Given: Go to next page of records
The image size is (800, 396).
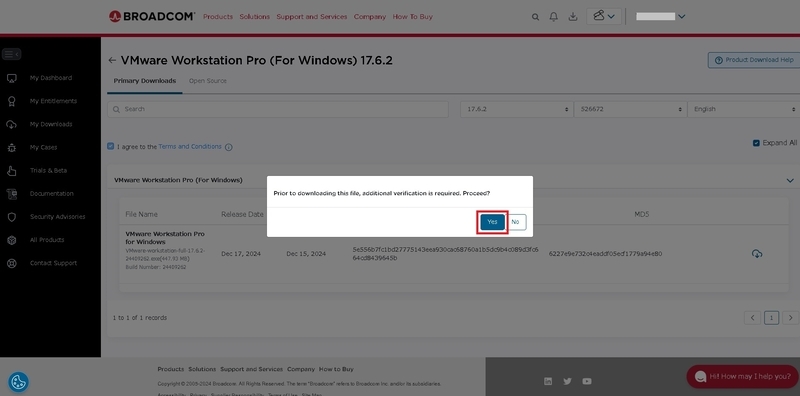Looking at the screenshot, I should point(790,317).
